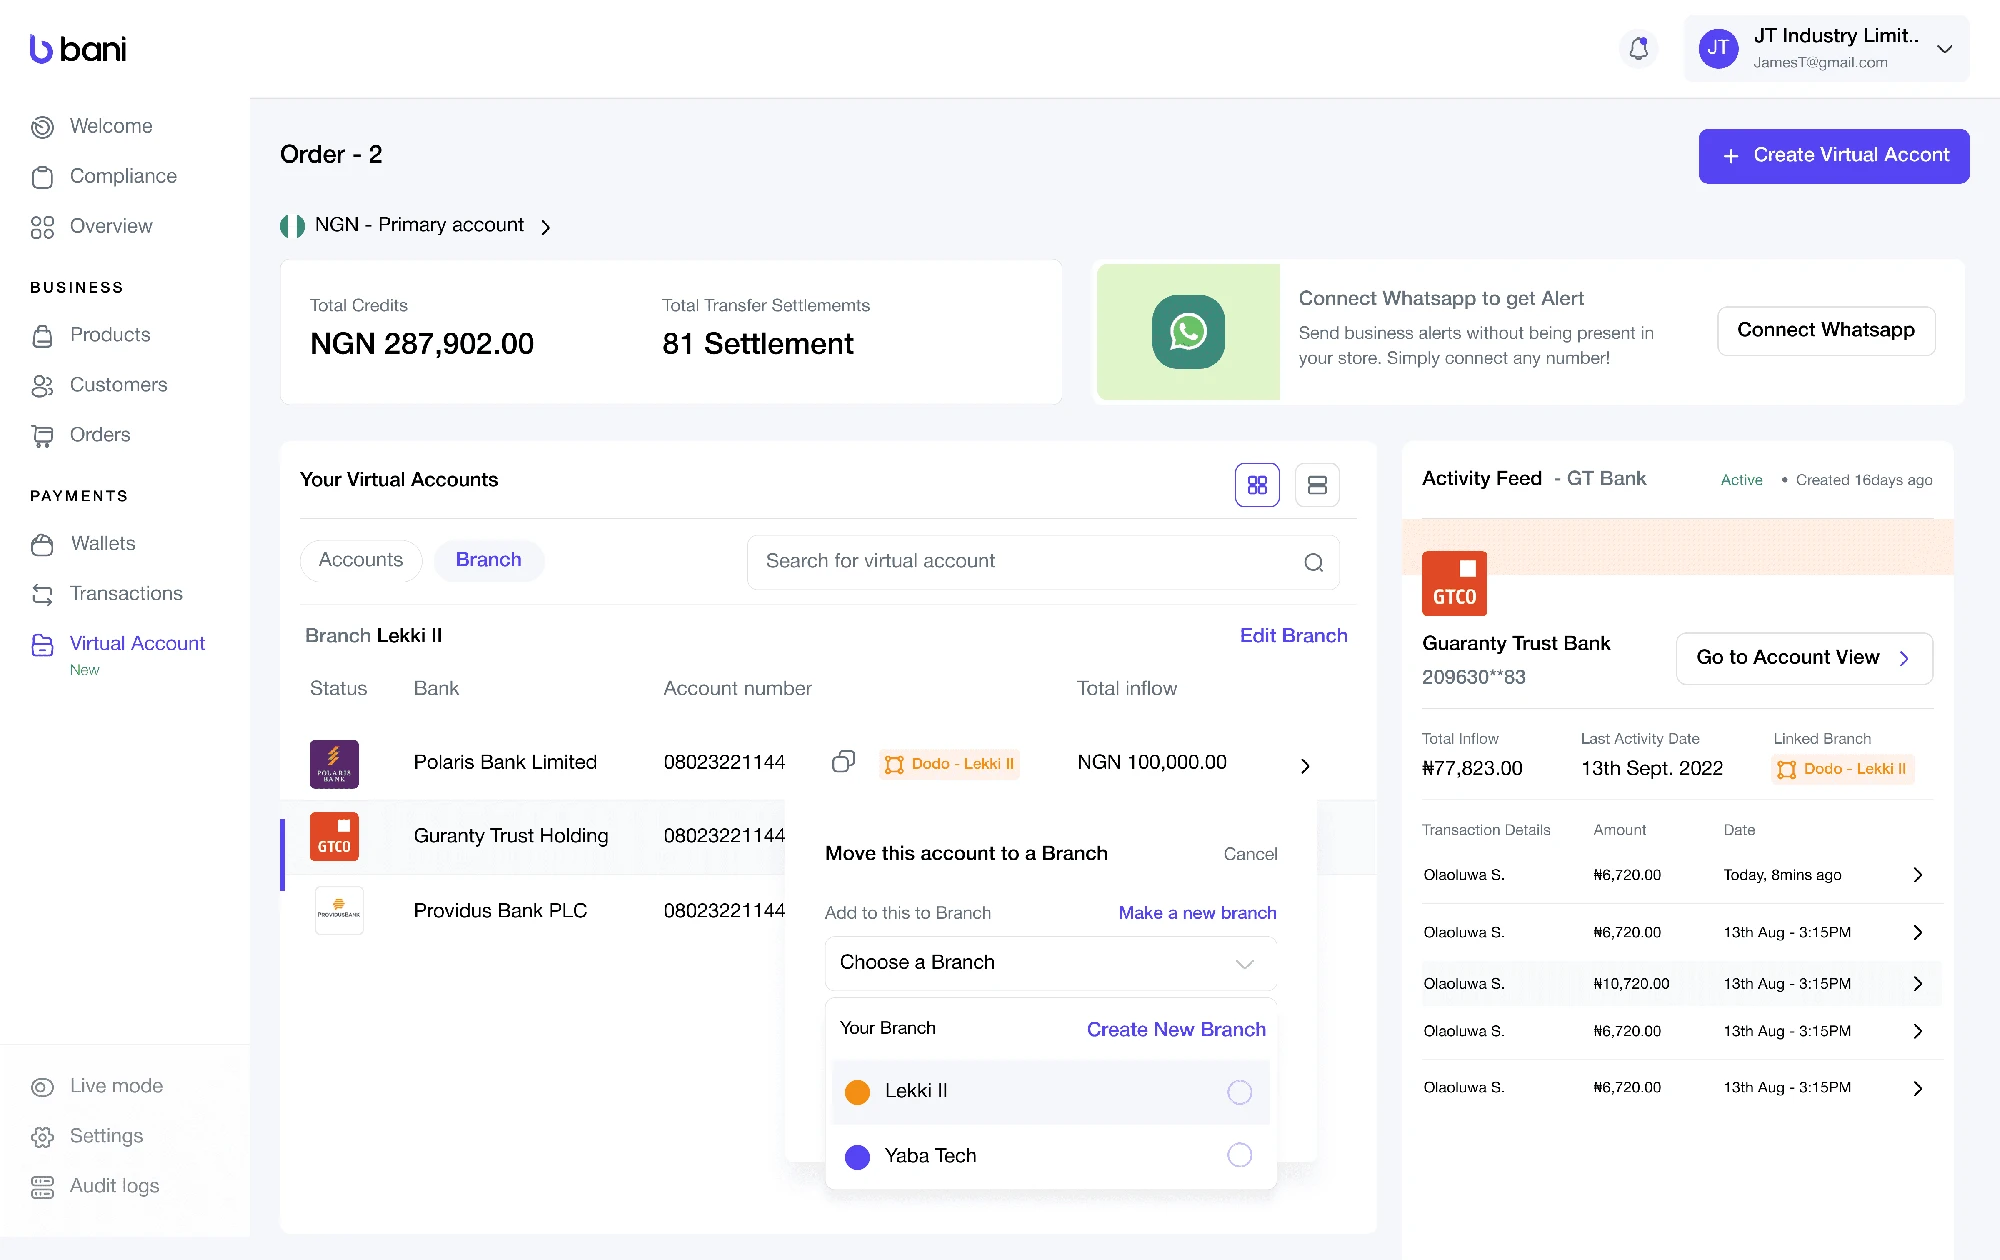Viewport: 2000px width, 1260px height.
Task: Select Providus Bank PLC row text
Action: pos(500,911)
